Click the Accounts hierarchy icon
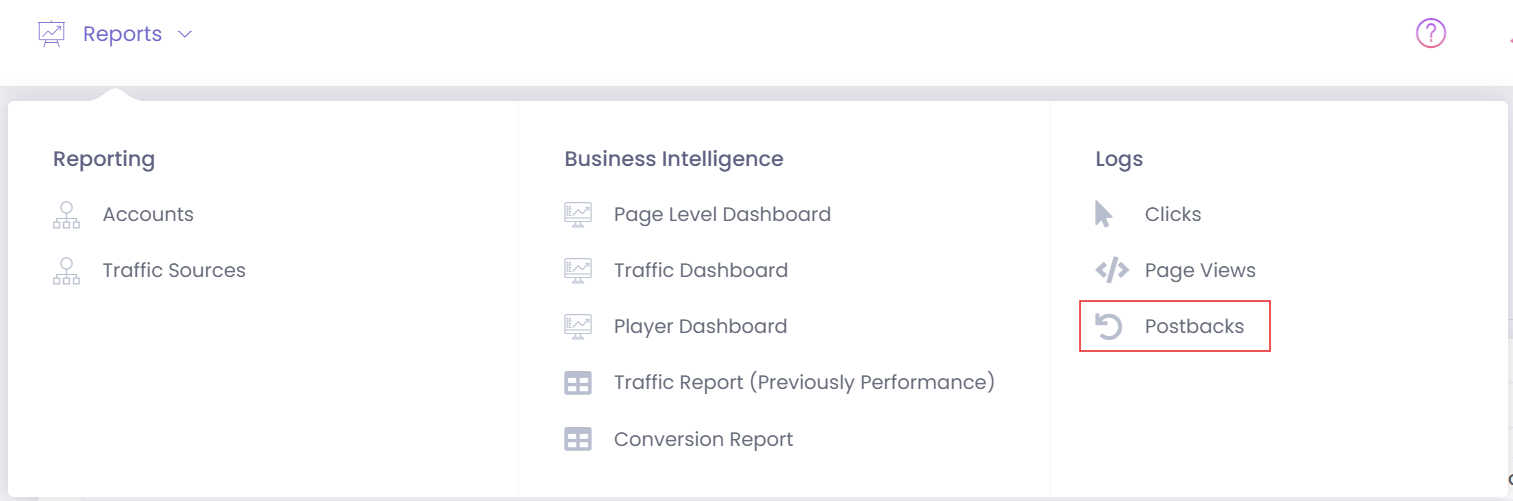The image size is (1513, 501). 66,215
